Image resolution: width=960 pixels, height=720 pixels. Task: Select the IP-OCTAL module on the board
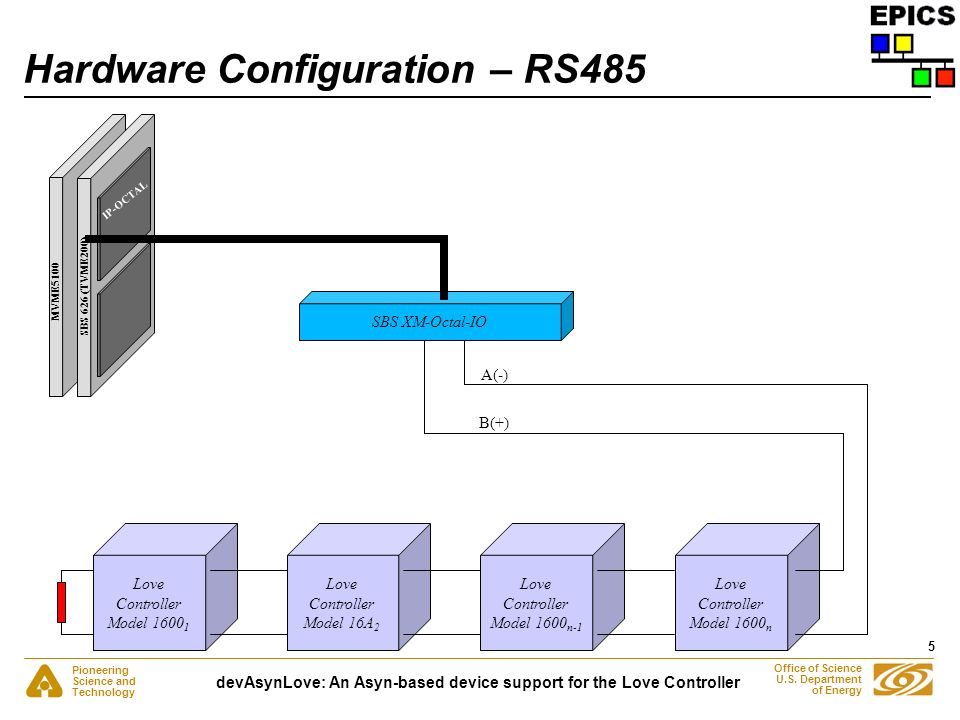click(124, 213)
